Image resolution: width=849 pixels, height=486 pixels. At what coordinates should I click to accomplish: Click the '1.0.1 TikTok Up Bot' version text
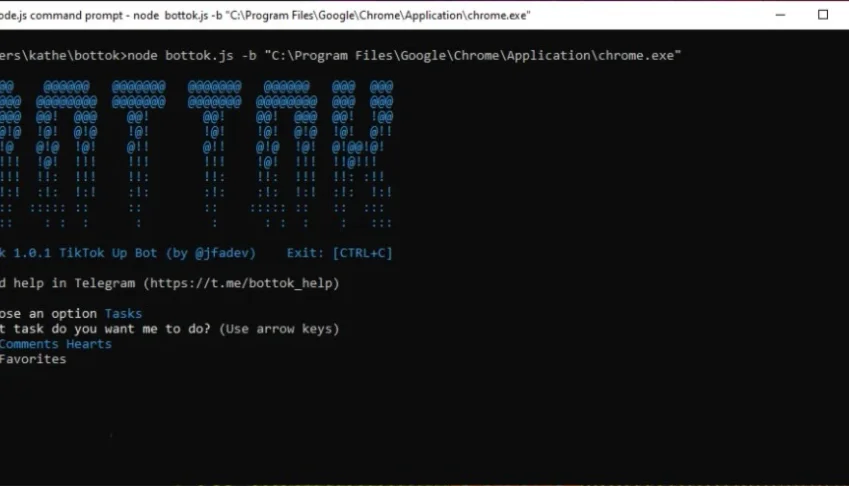coord(85,253)
